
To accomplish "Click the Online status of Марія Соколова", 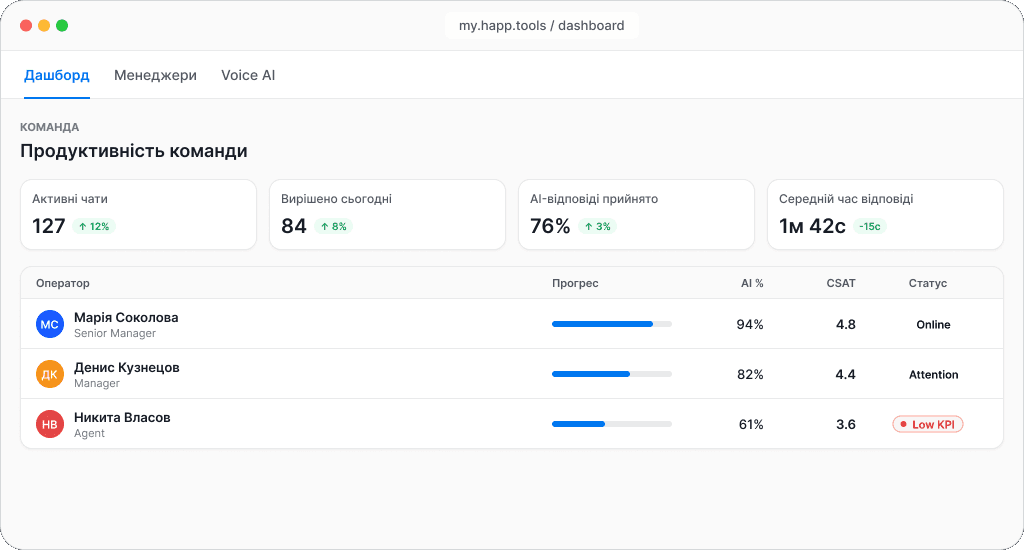I will pyautogui.click(x=933, y=325).
